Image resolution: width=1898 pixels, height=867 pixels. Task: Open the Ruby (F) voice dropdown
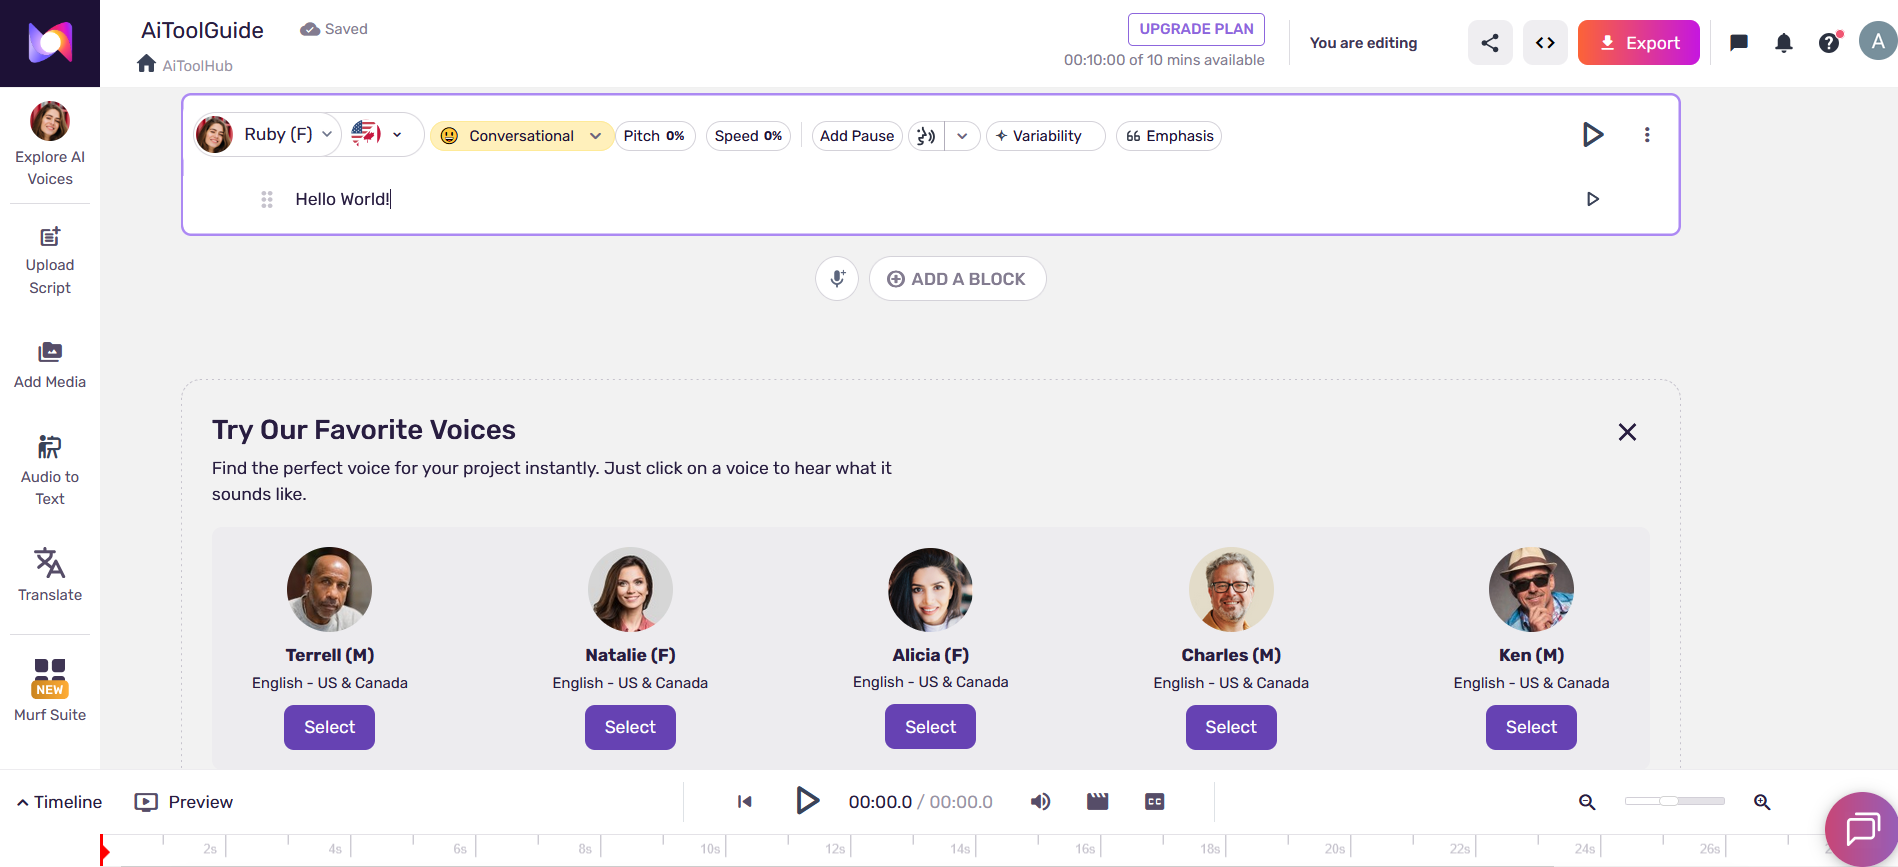coord(268,135)
